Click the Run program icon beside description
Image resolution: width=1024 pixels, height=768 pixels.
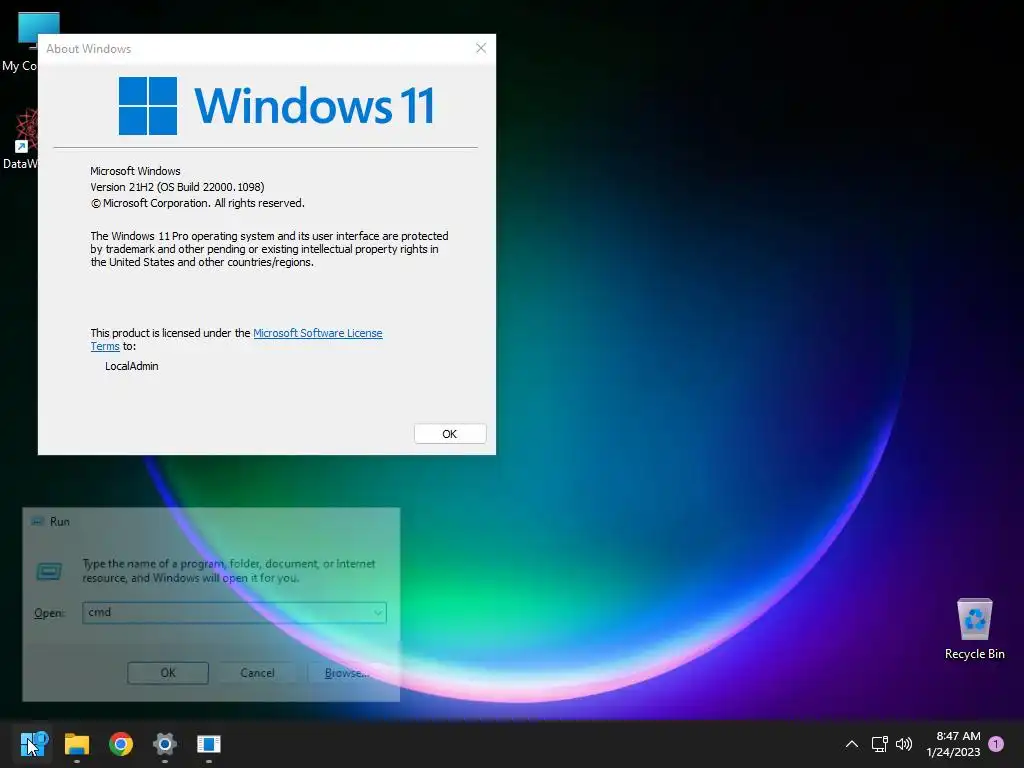49,571
